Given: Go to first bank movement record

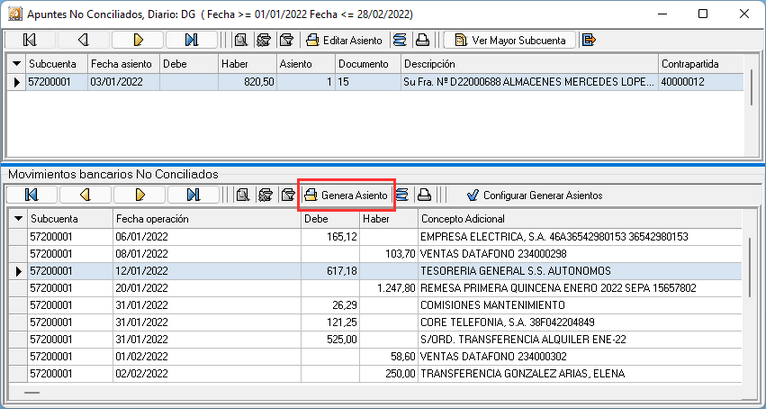Looking at the screenshot, I should (x=32, y=195).
